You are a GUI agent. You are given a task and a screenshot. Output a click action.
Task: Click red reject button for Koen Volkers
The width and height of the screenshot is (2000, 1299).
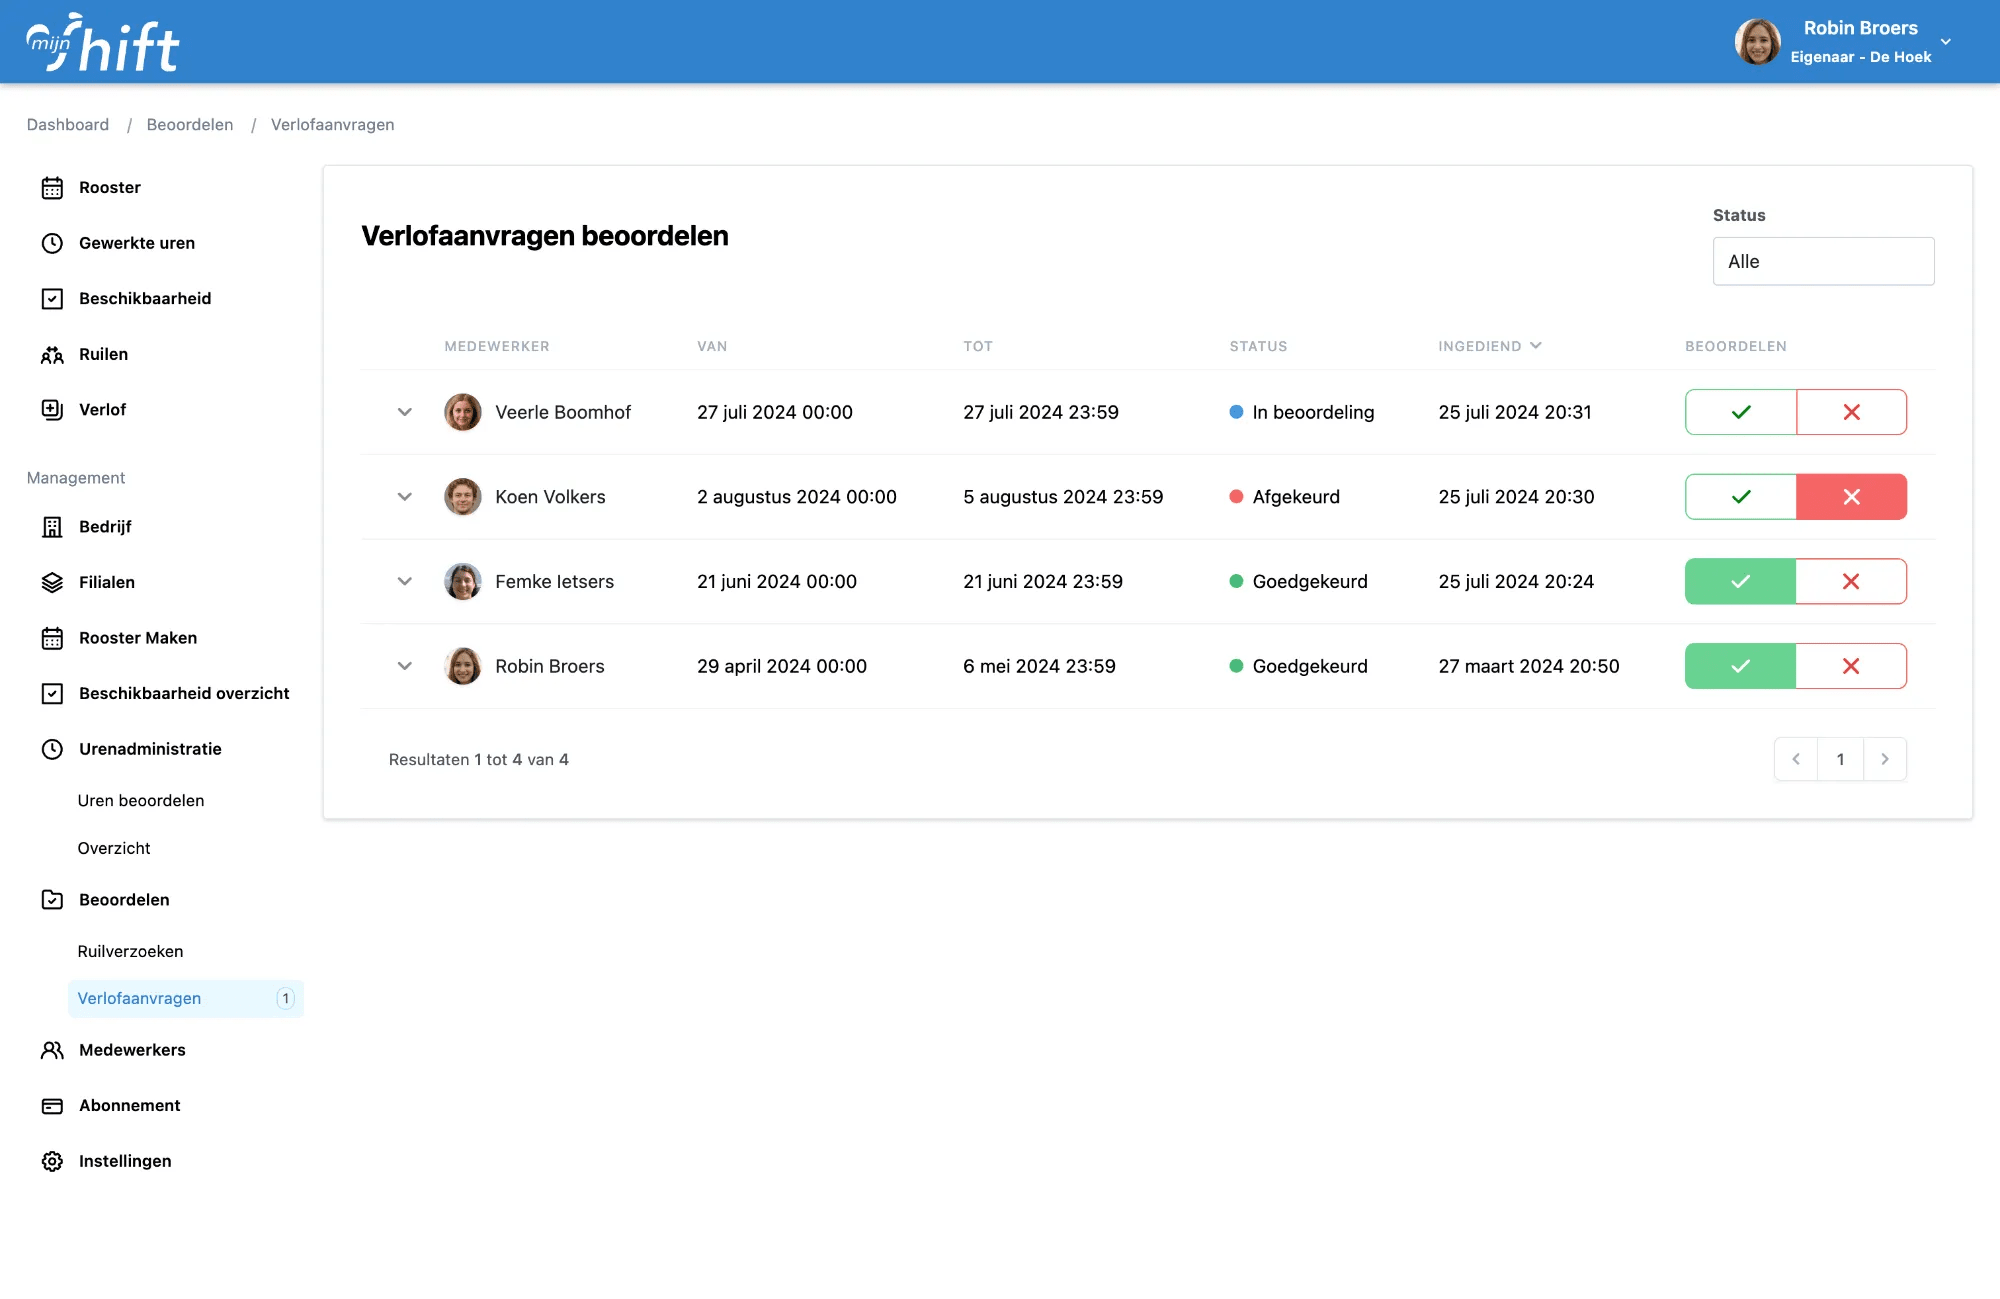(1852, 497)
